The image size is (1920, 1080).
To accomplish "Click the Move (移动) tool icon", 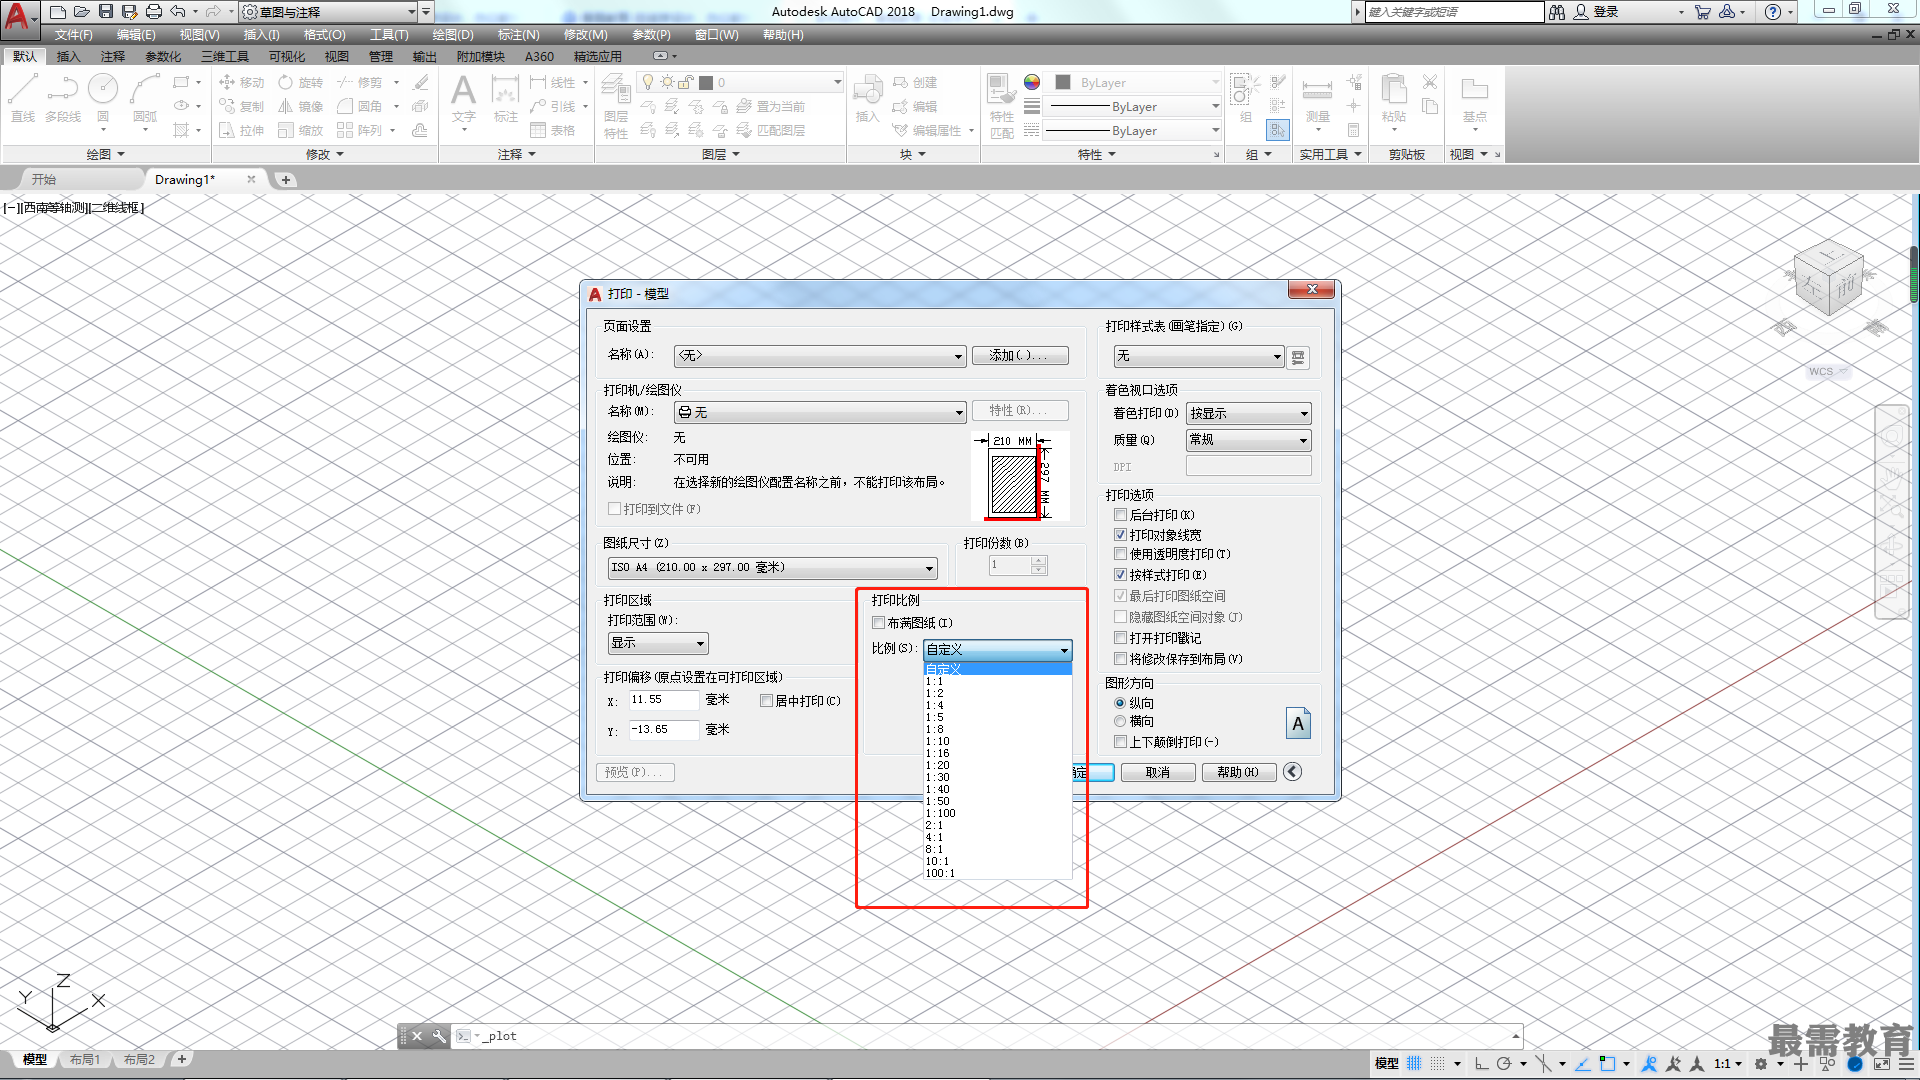I will [x=227, y=82].
